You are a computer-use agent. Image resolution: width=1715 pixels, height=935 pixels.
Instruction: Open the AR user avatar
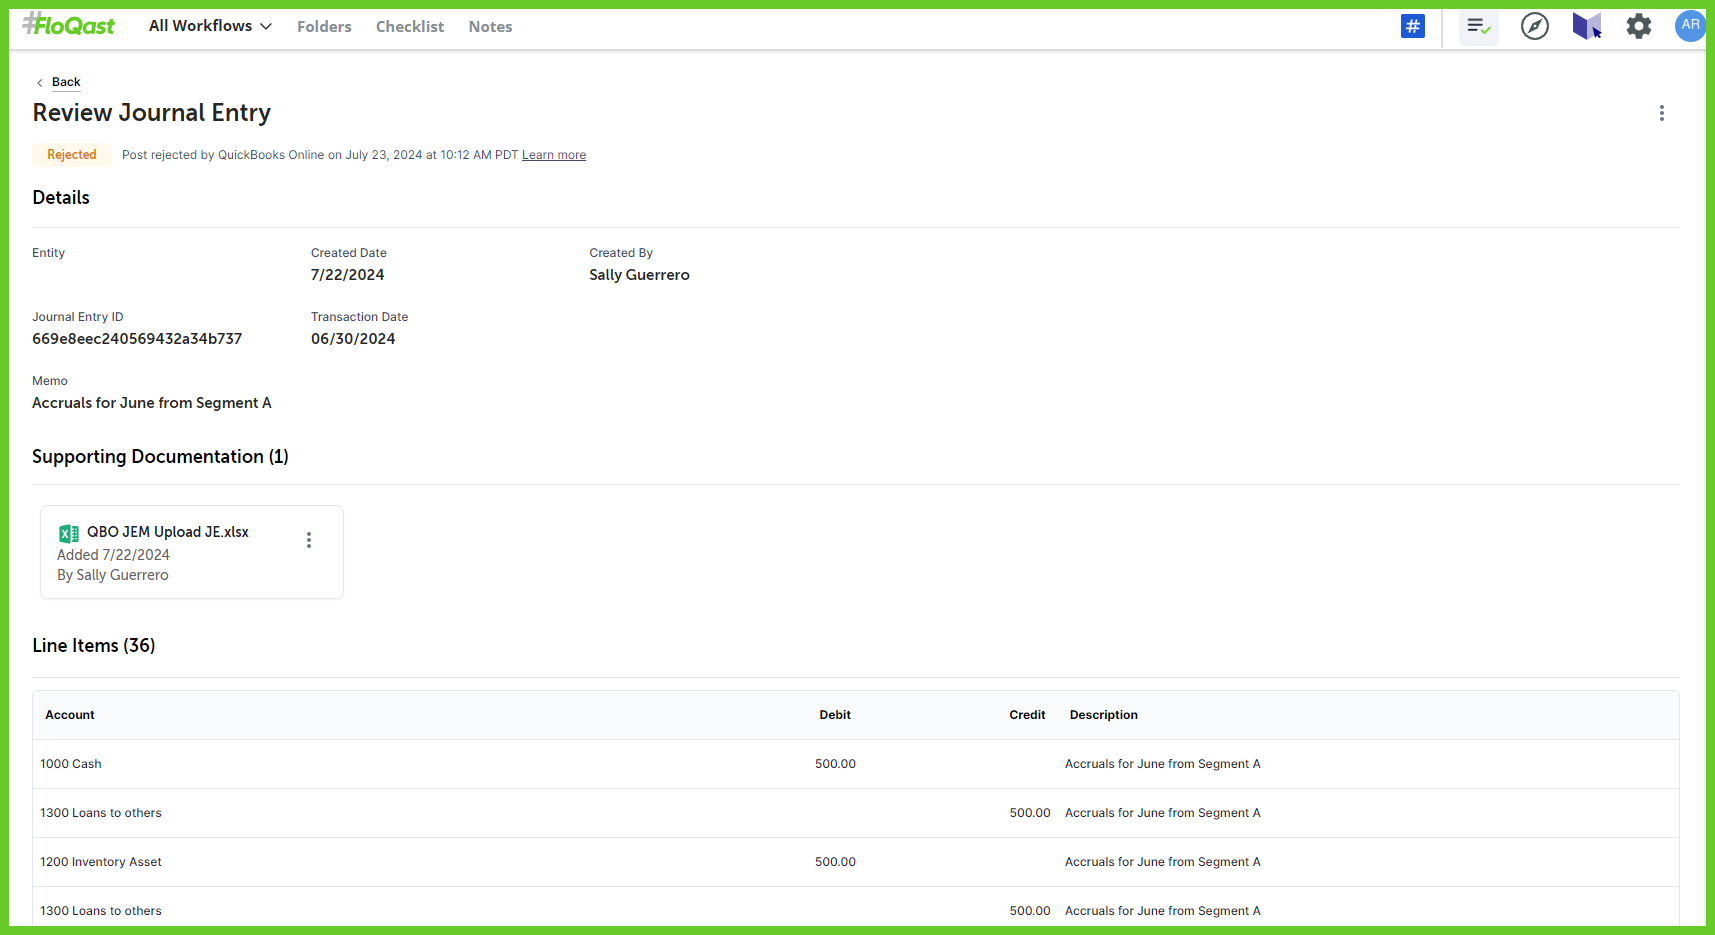click(1689, 25)
